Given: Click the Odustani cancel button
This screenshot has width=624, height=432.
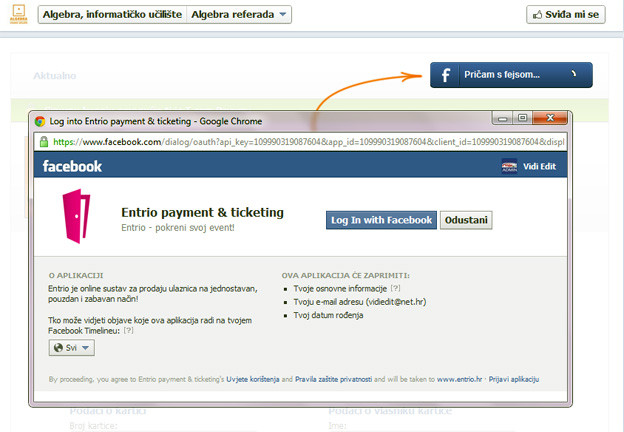Looking at the screenshot, I should pyautogui.click(x=466, y=220).
